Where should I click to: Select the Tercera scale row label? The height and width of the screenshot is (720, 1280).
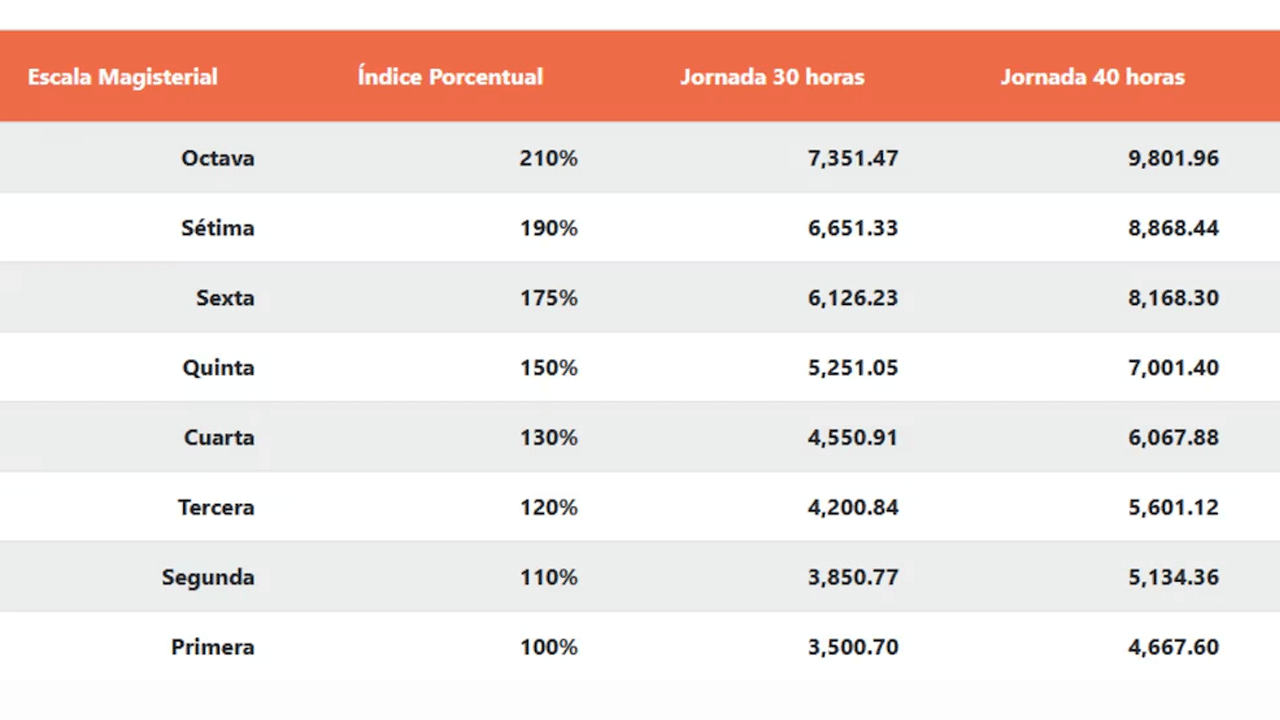click(216, 508)
